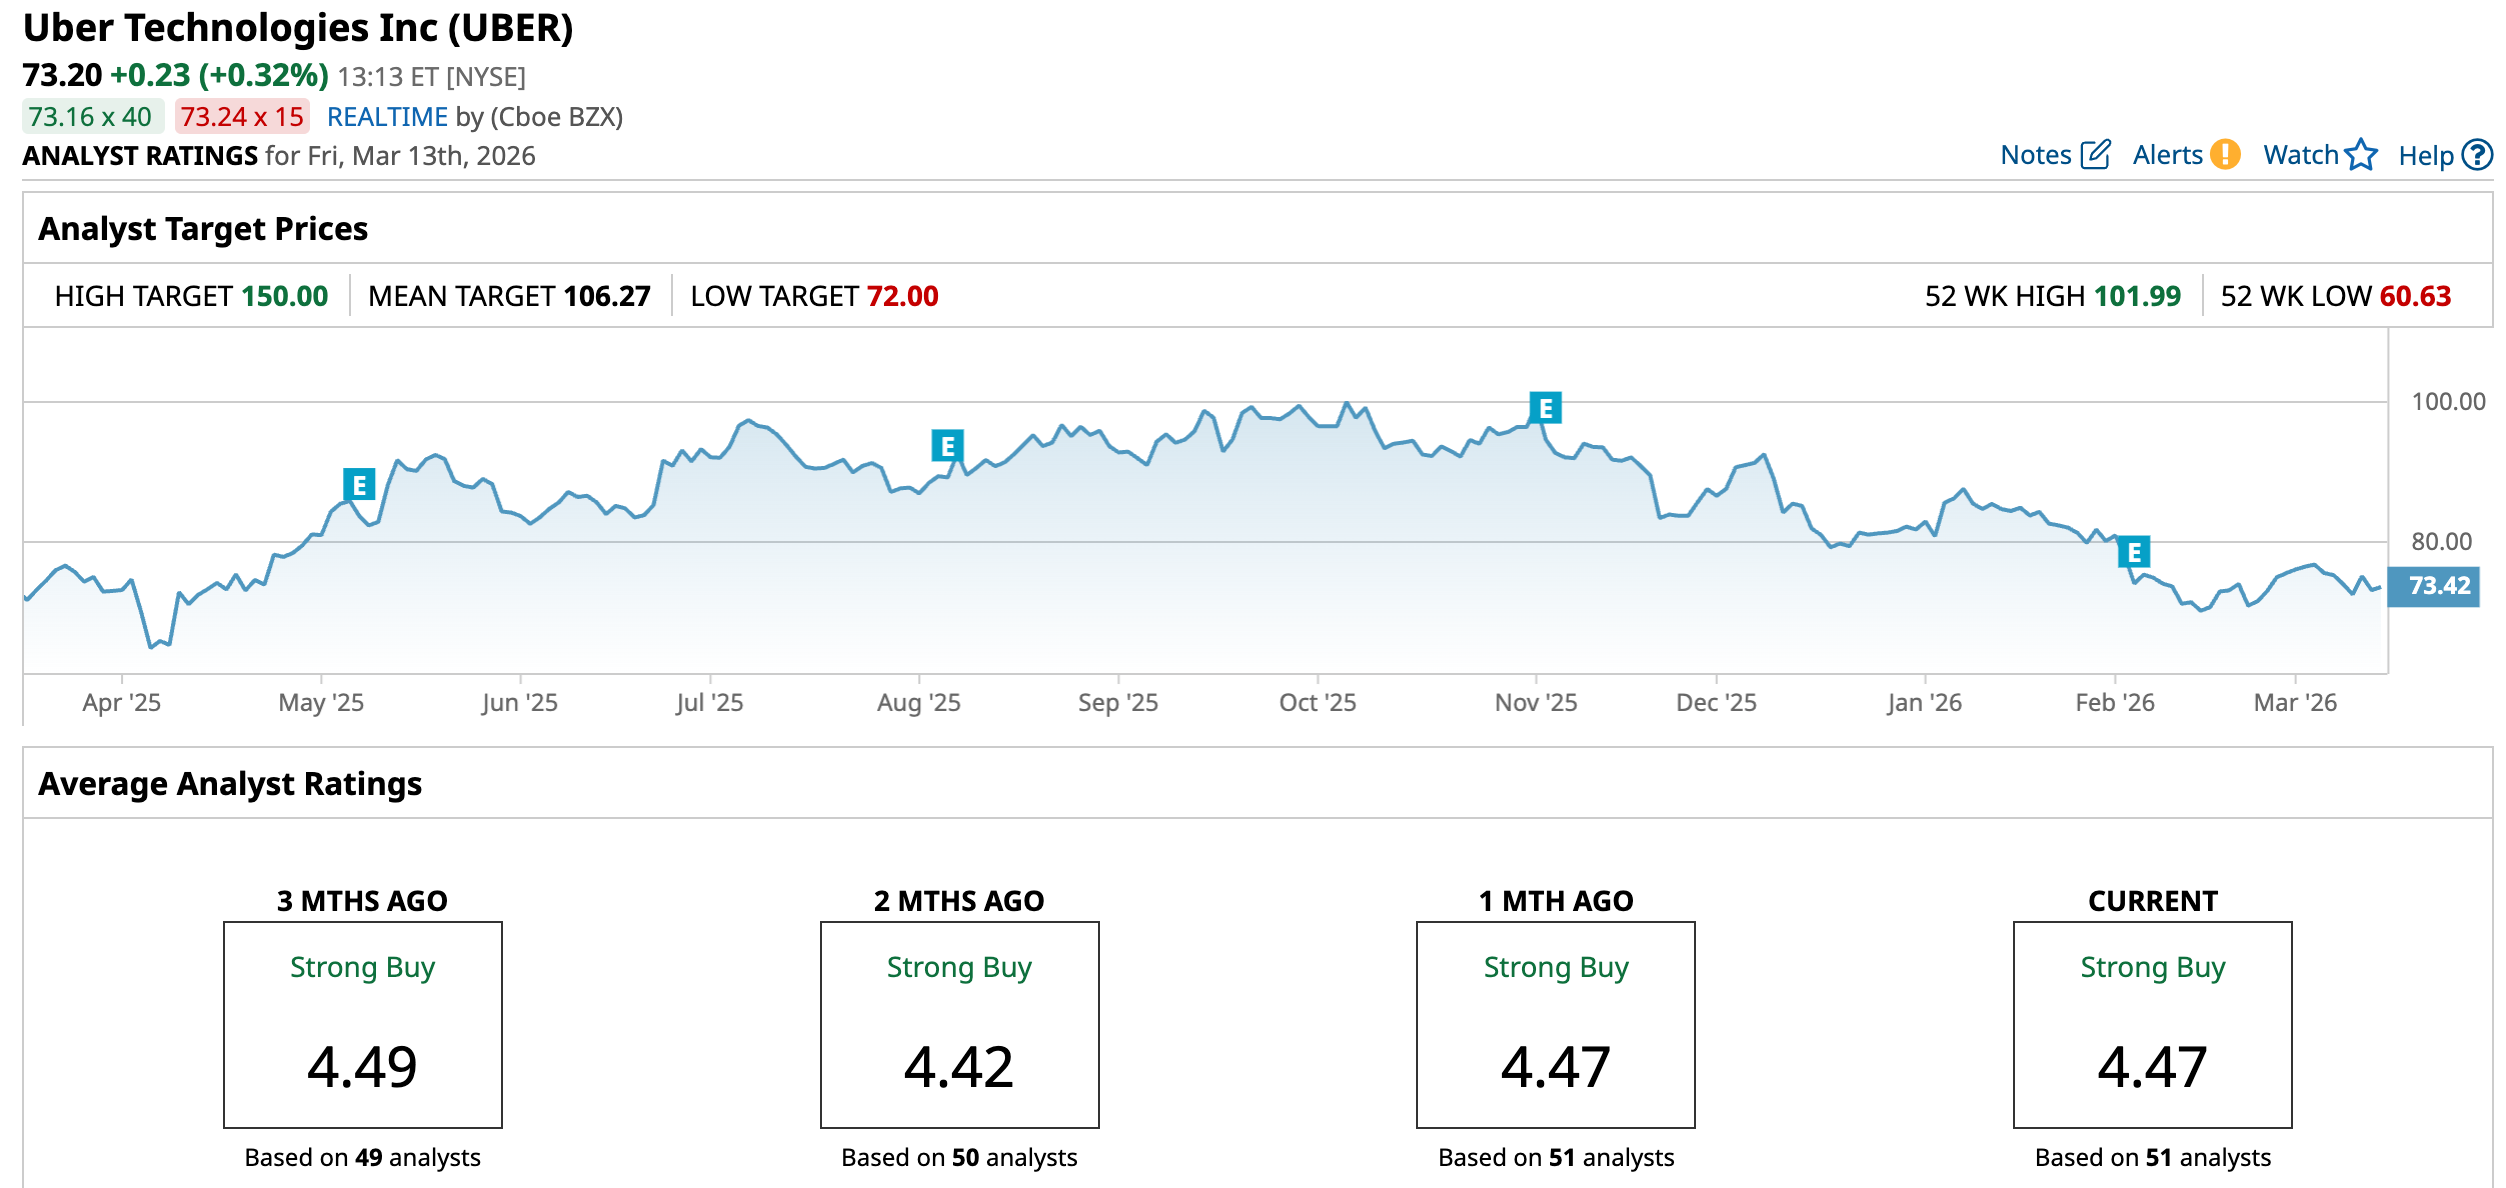Click the Notes pencil edit icon
The image size is (2506, 1188).
[2094, 155]
